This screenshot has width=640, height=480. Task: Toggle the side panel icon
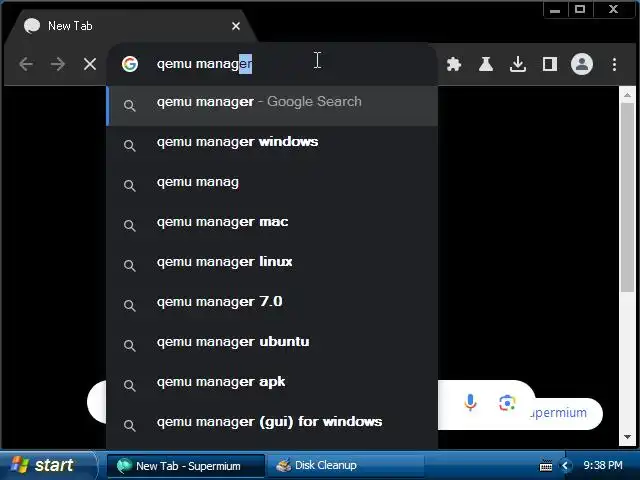click(549, 64)
